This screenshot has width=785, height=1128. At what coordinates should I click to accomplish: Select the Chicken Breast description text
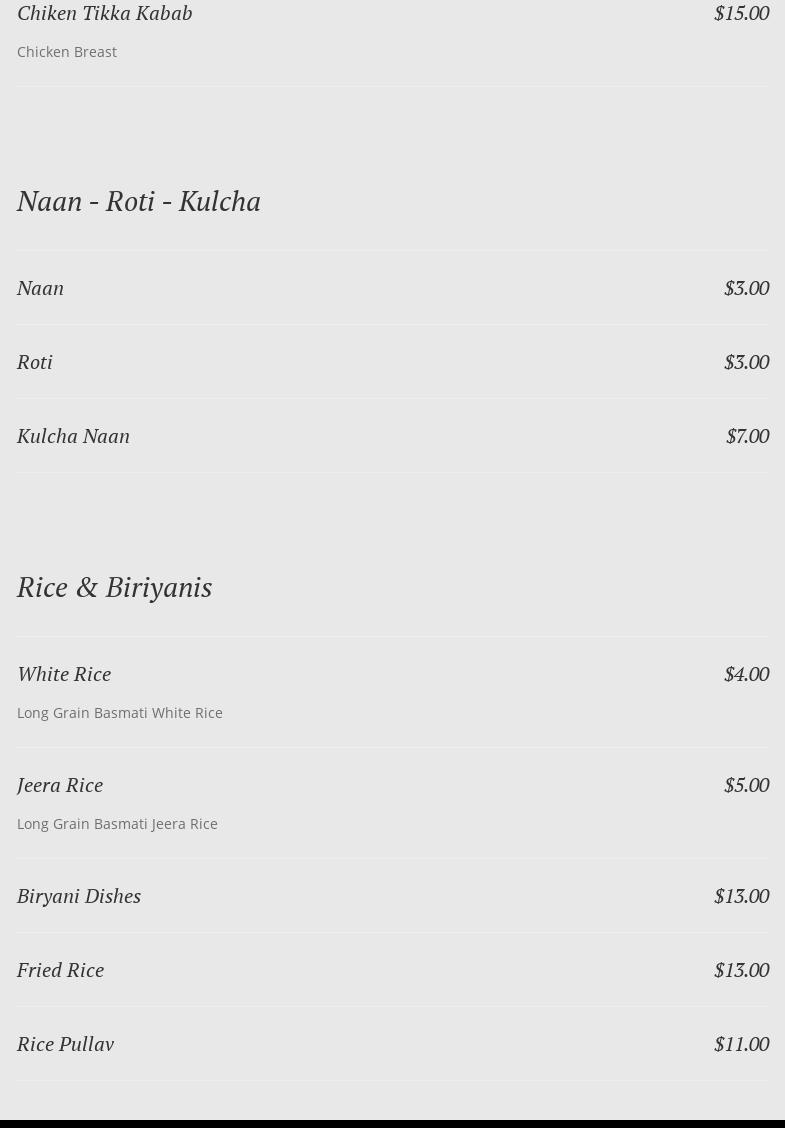click(x=67, y=52)
